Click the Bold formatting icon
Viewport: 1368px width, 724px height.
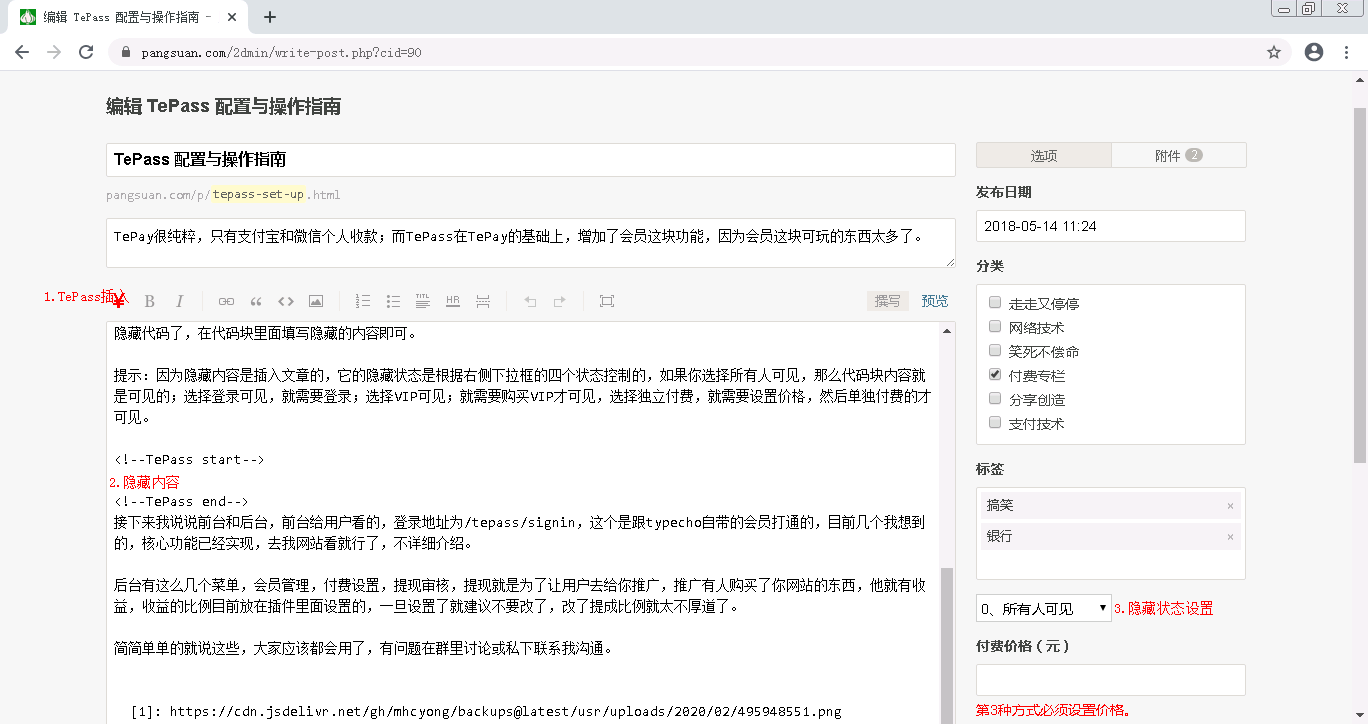[x=150, y=301]
